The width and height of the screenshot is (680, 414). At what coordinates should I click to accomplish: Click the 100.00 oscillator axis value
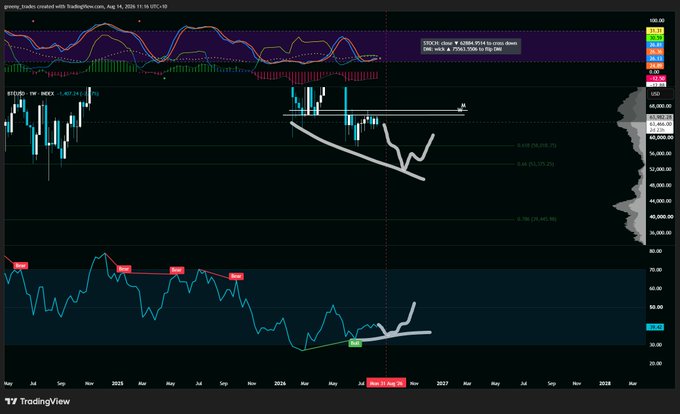tap(657, 20)
